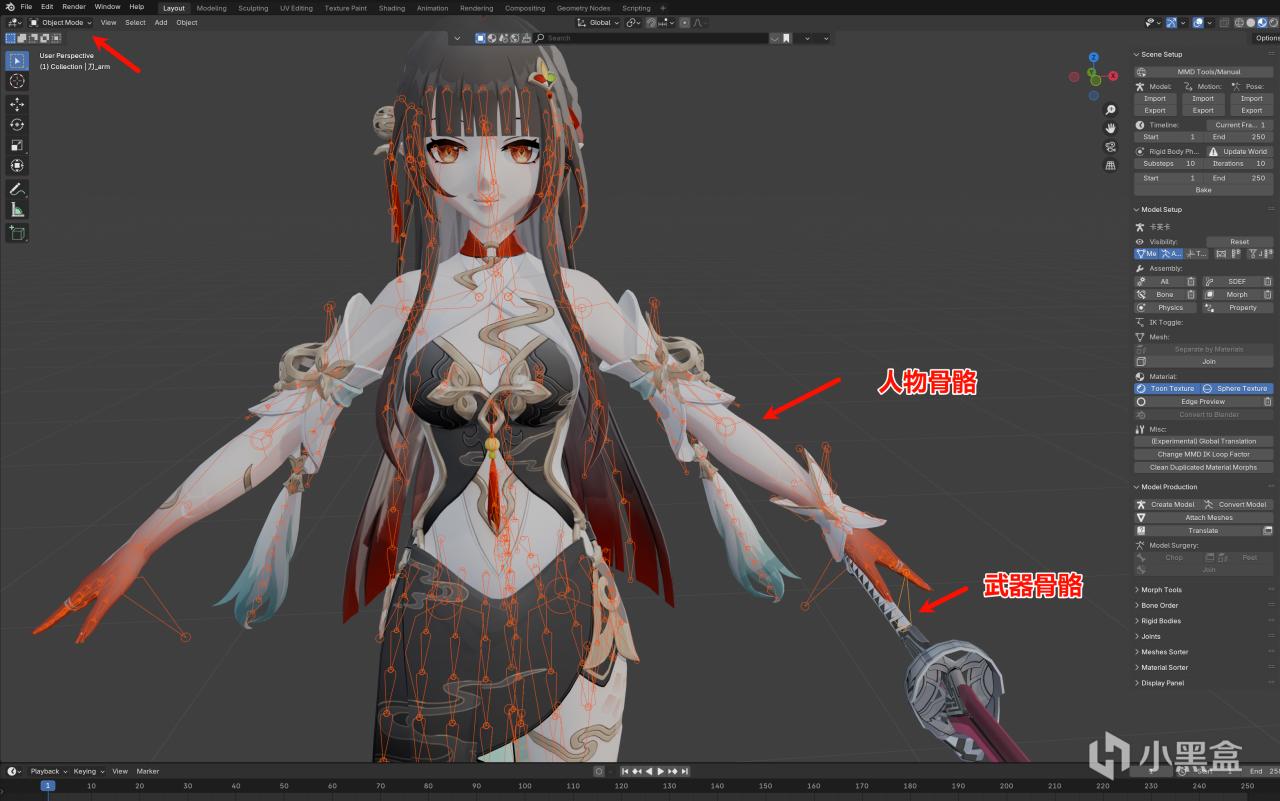Activate the Transform tool
Image resolution: width=1280 pixels, height=801 pixels.
coord(17,166)
